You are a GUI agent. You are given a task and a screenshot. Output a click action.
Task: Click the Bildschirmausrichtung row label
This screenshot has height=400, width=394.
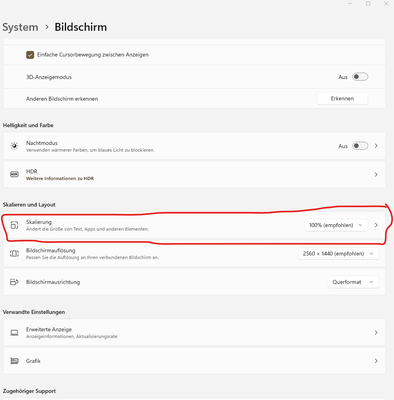tap(53, 282)
